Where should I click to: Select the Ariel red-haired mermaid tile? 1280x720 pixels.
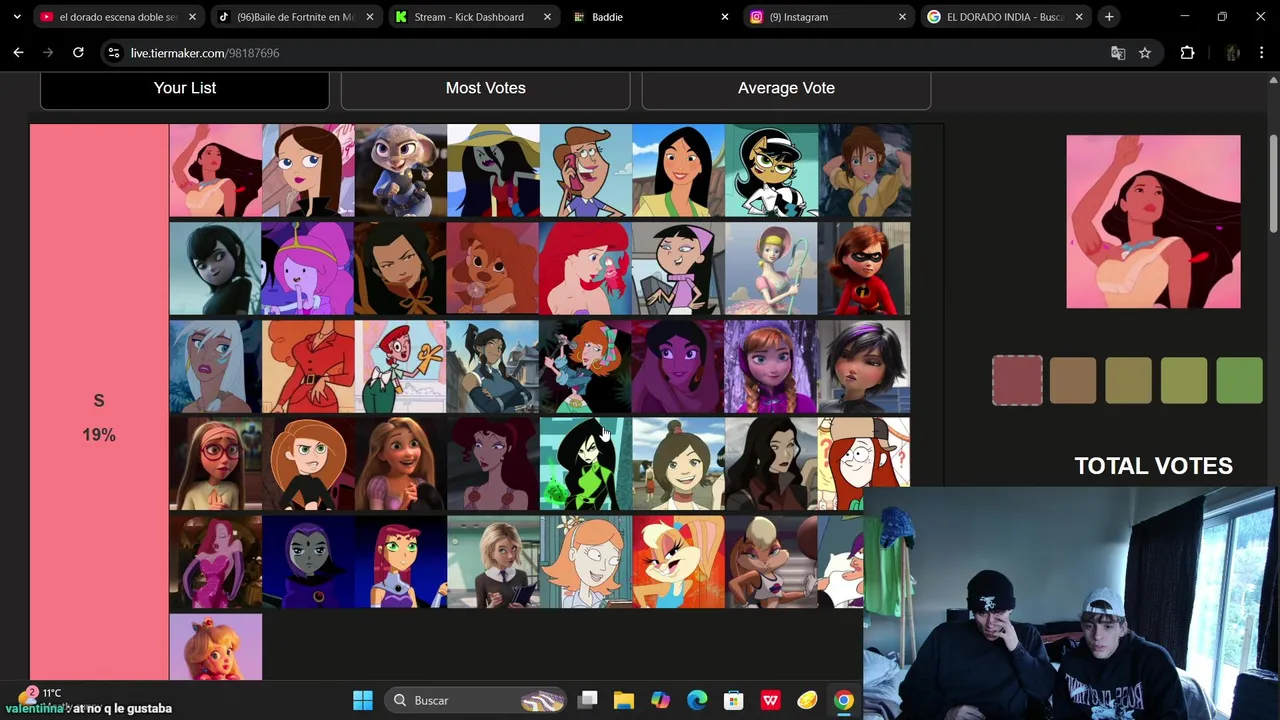[585, 268]
